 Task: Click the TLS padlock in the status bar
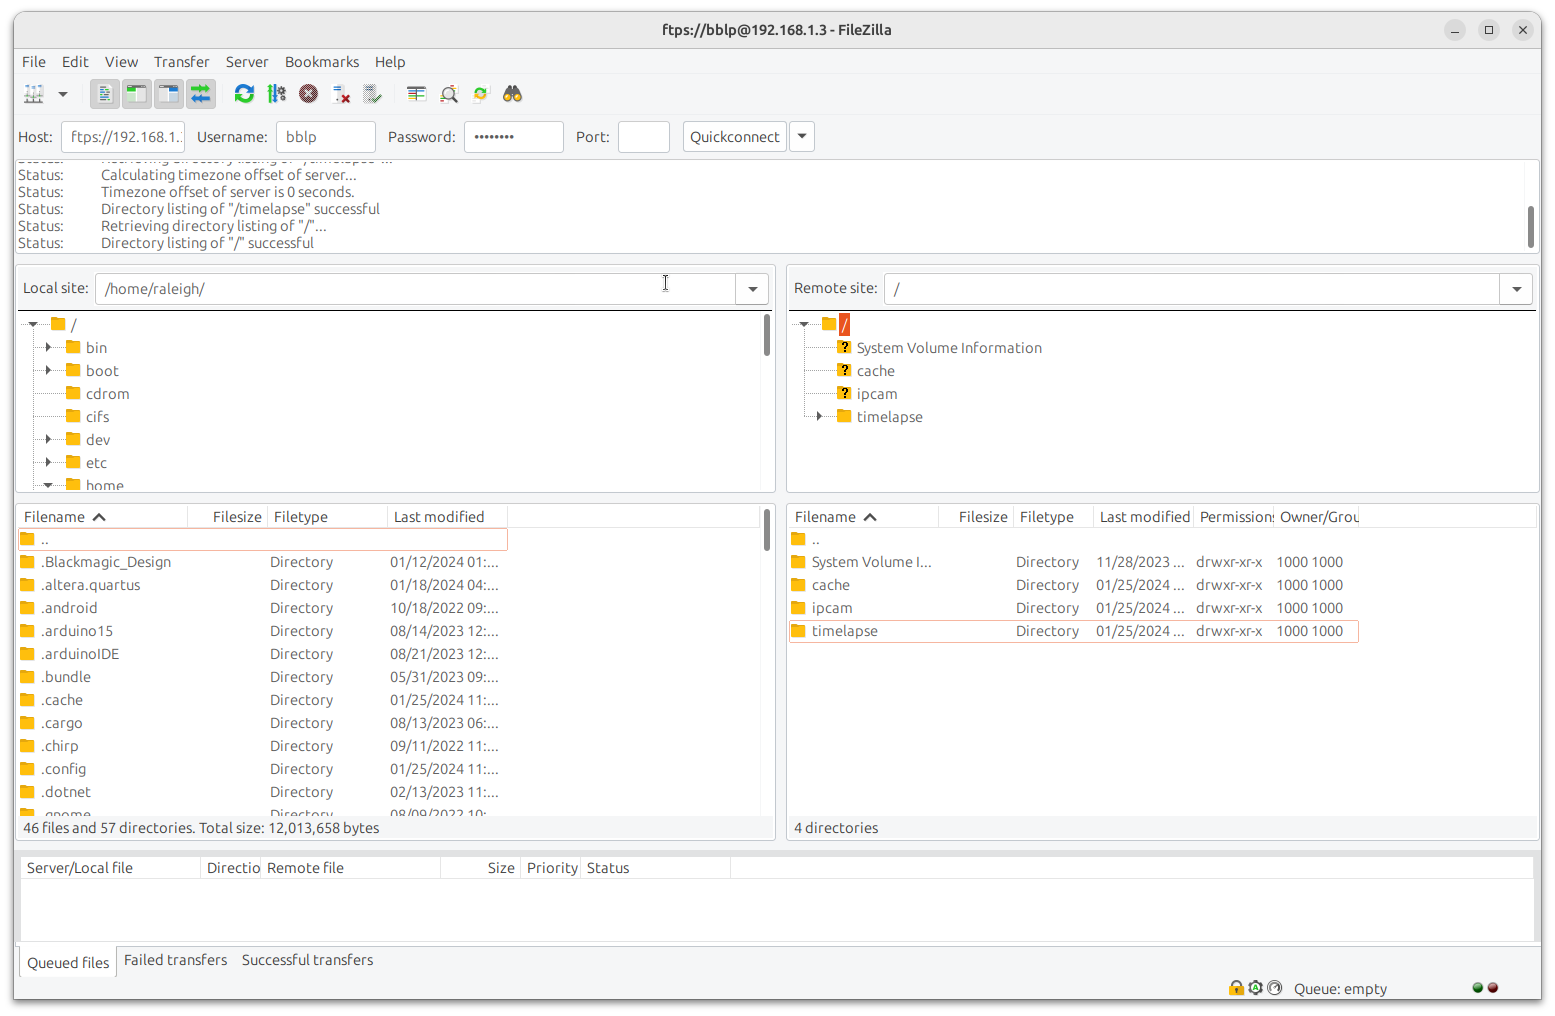[x=1236, y=988]
